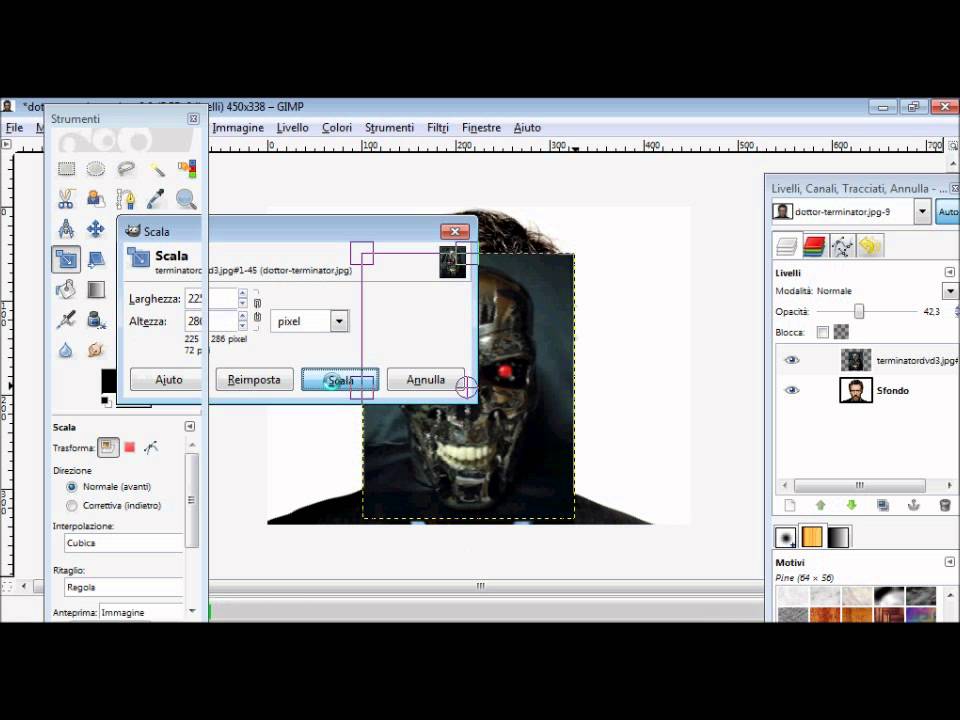
Task: Select the Measure compass tool
Action: pyautogui.click(x=66, y=229)
